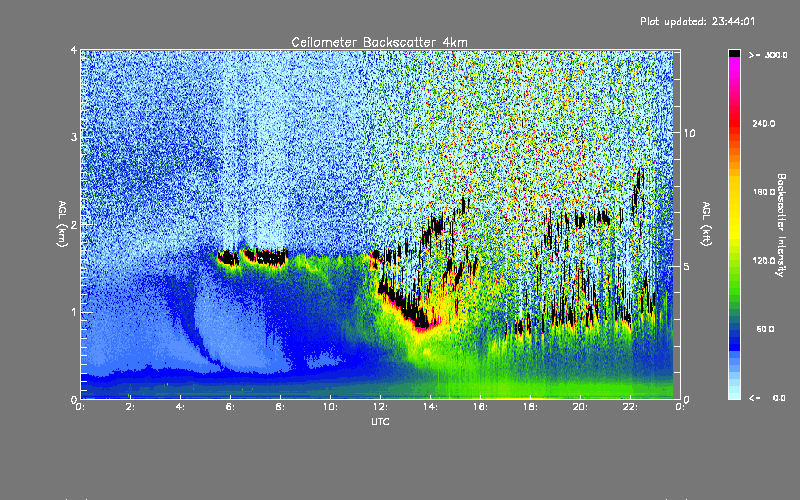Viewport: 800px width, 500px height.
Task: Click the "2:" UTC hour tick label
Action: tap(130, 407)
